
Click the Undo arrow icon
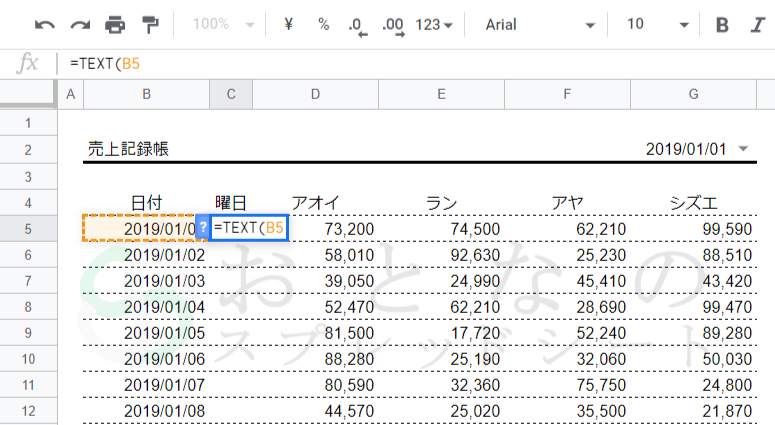pyautogui.click(x=44, y=25)
